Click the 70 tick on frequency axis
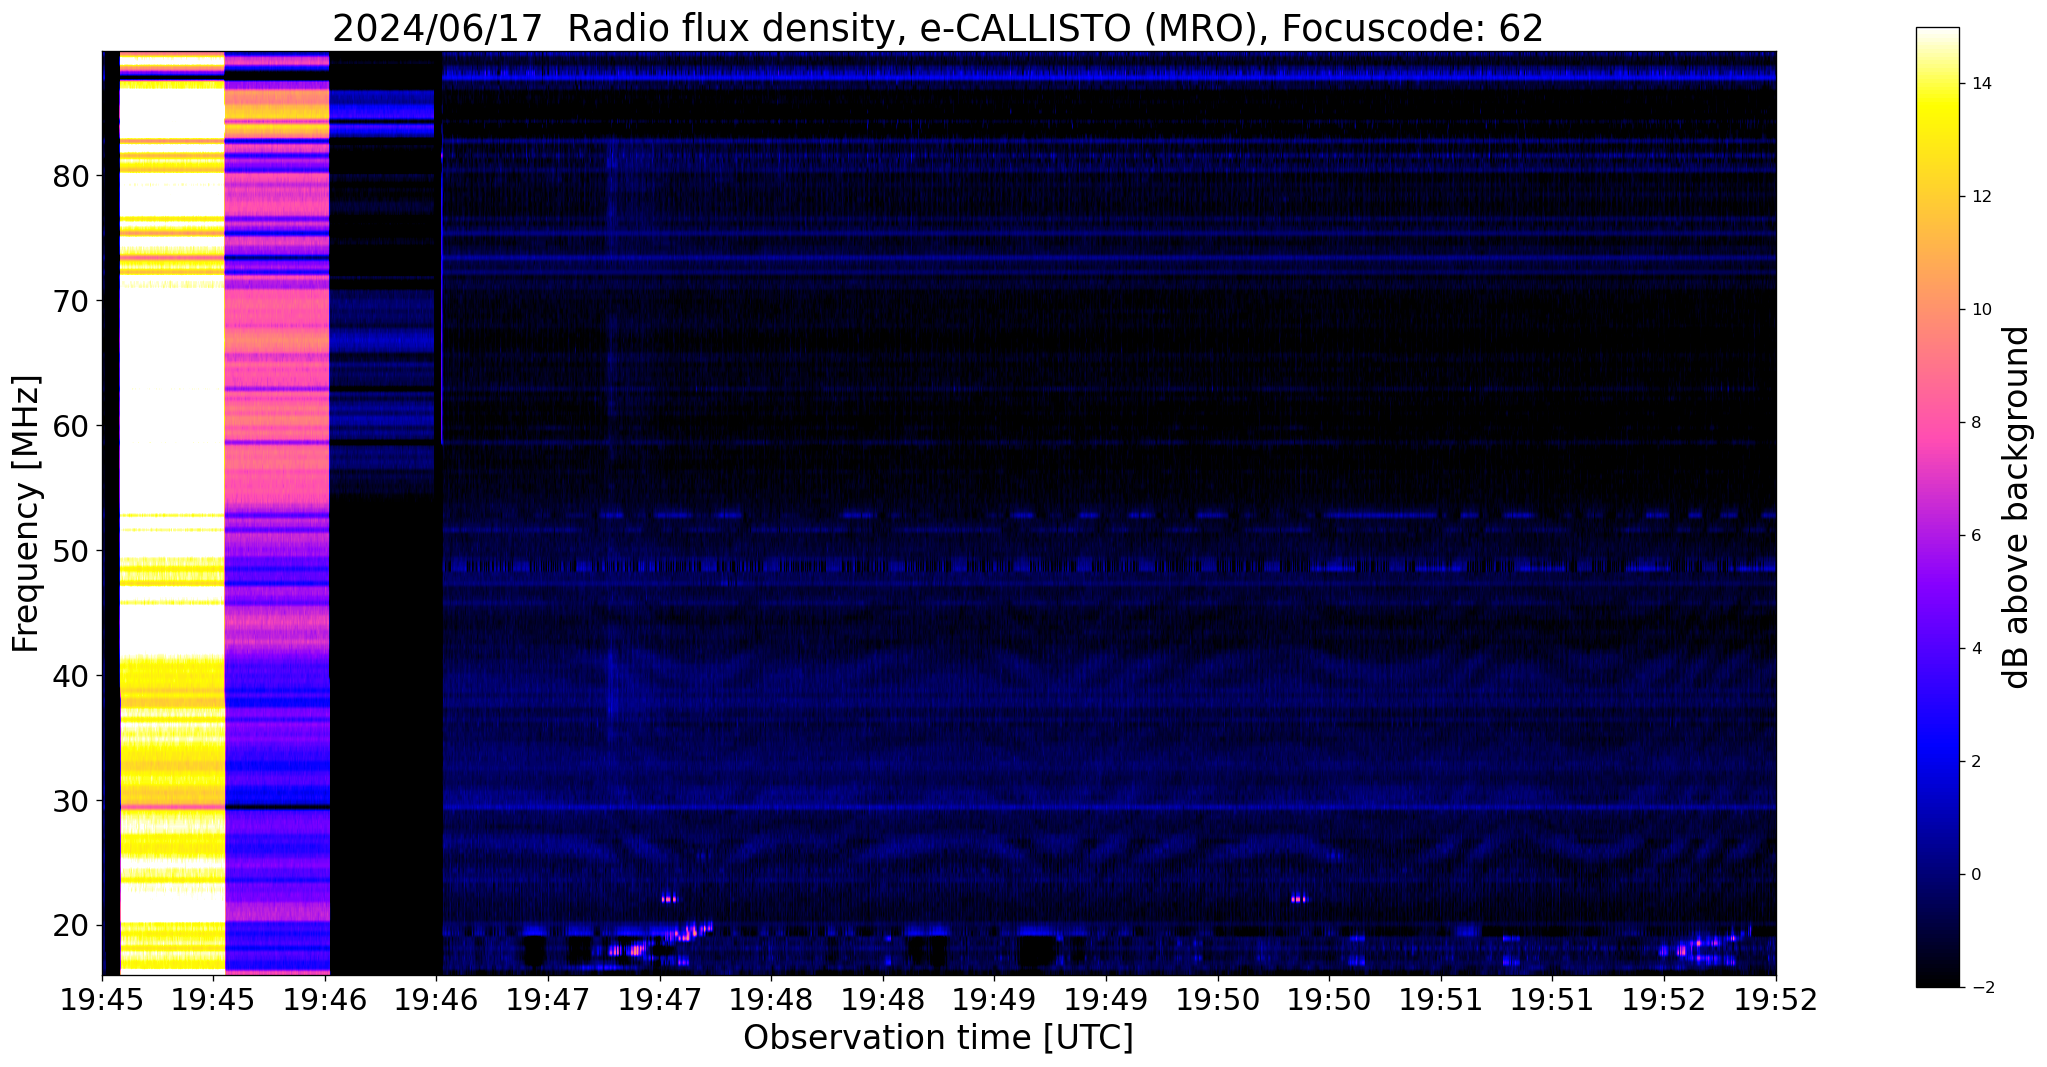This screenshot has height=1067, width=2047. point(71,301)
